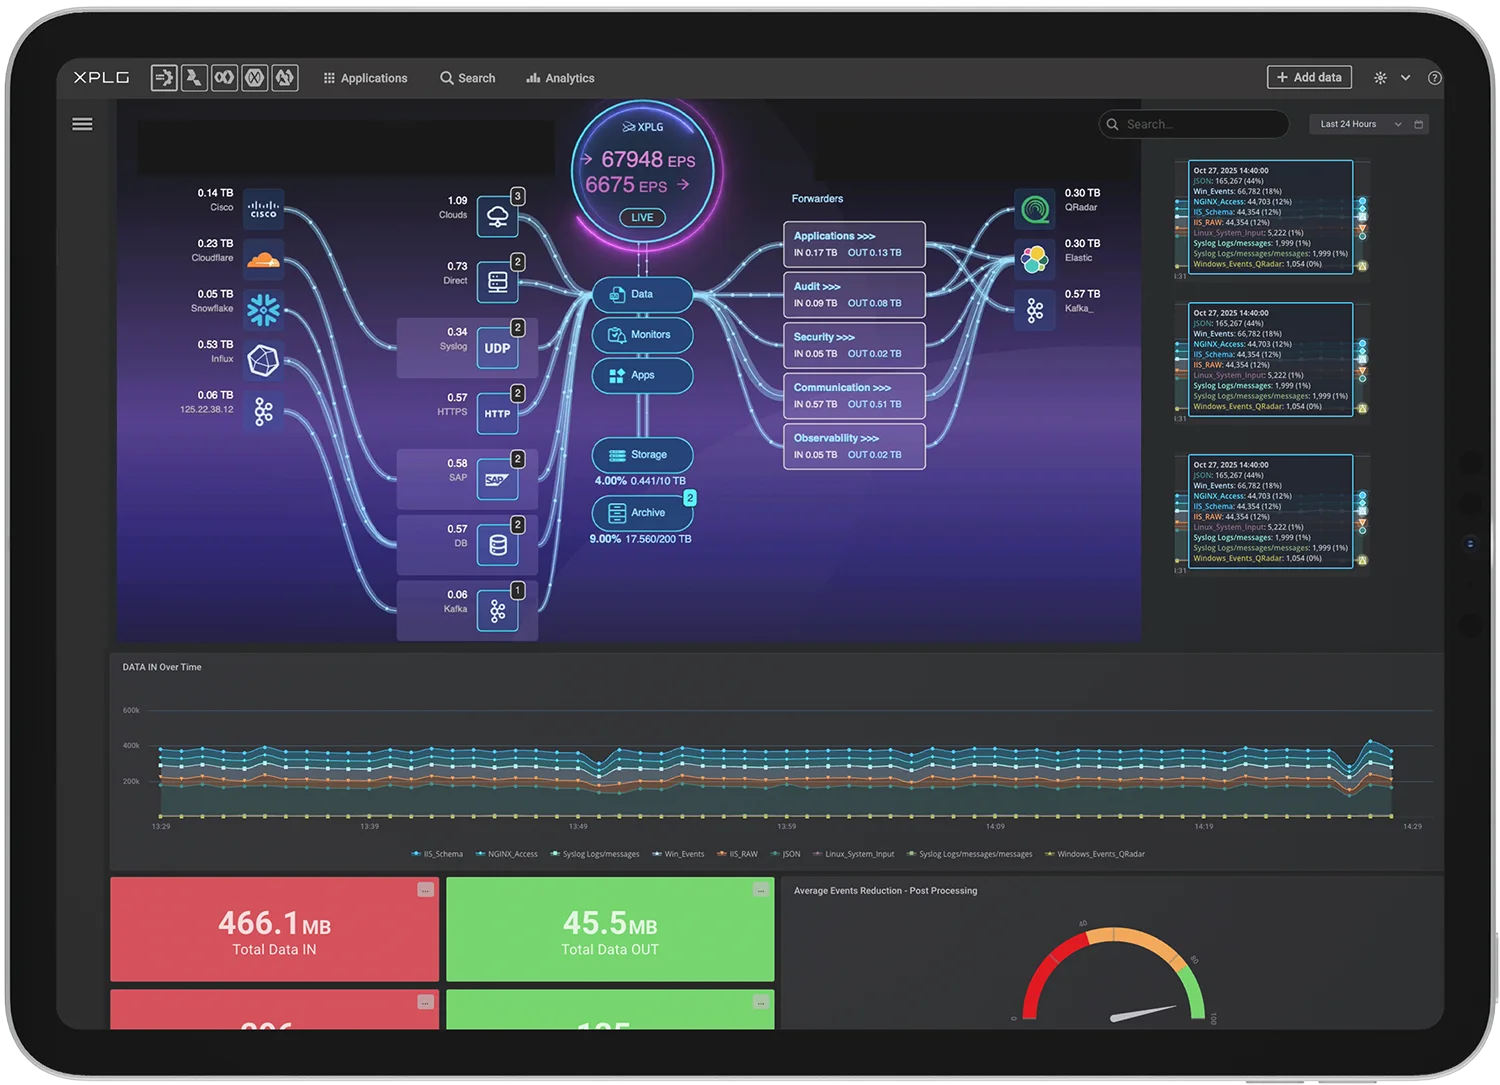Viewport: 1500px width, 1085px height.
Task: Click the Clouds listener icon
Action: 497,216
